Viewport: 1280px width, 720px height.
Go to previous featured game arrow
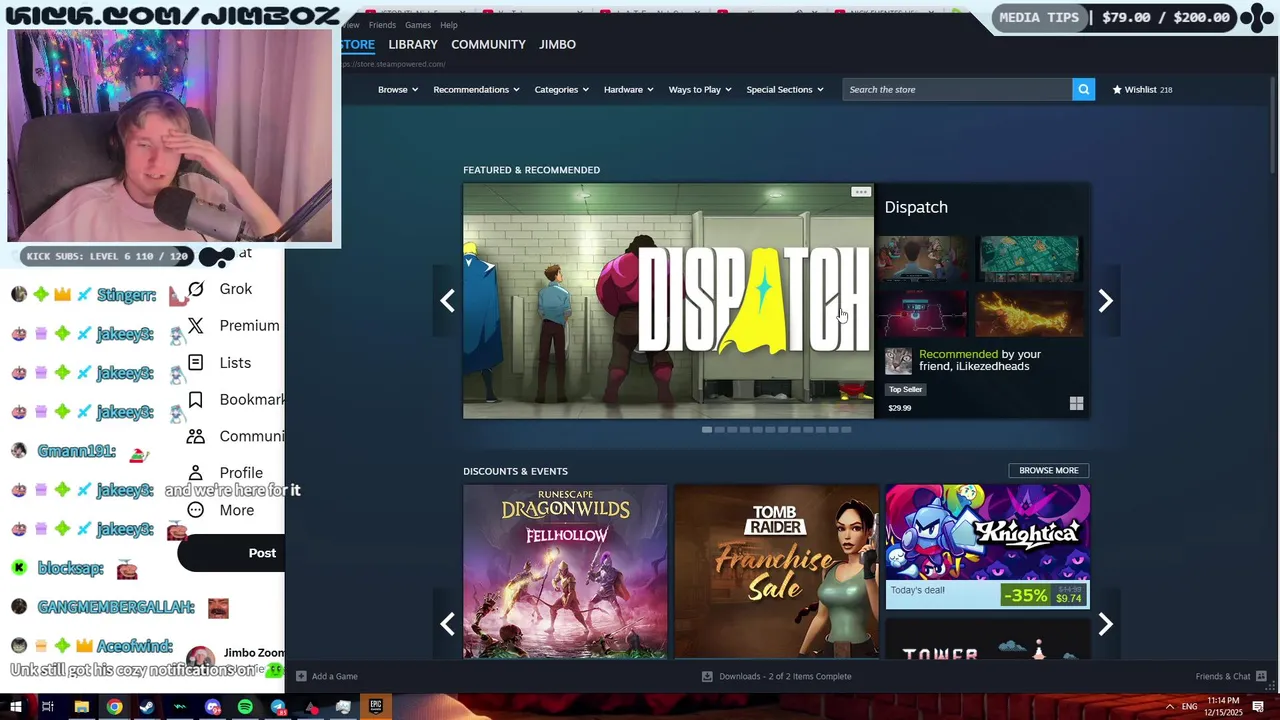(x=447, y=301)
